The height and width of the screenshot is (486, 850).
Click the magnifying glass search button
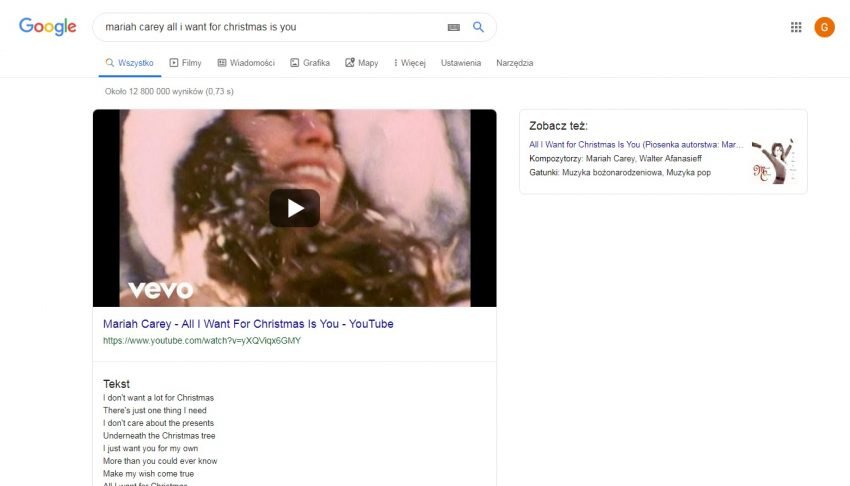click(x=478, y=27)
